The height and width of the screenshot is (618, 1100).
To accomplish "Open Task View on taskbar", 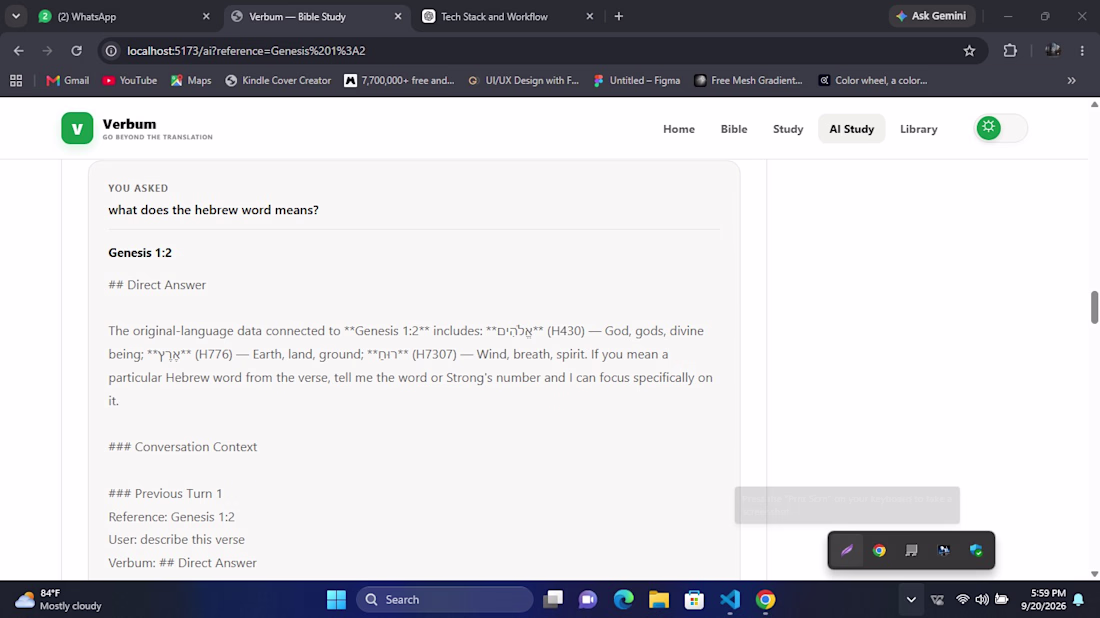I will tap(553, 600).
